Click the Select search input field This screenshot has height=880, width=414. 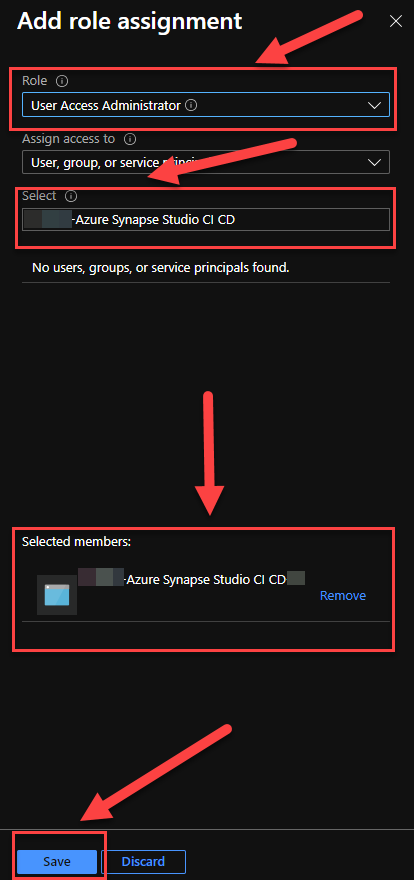coord(206,219)
